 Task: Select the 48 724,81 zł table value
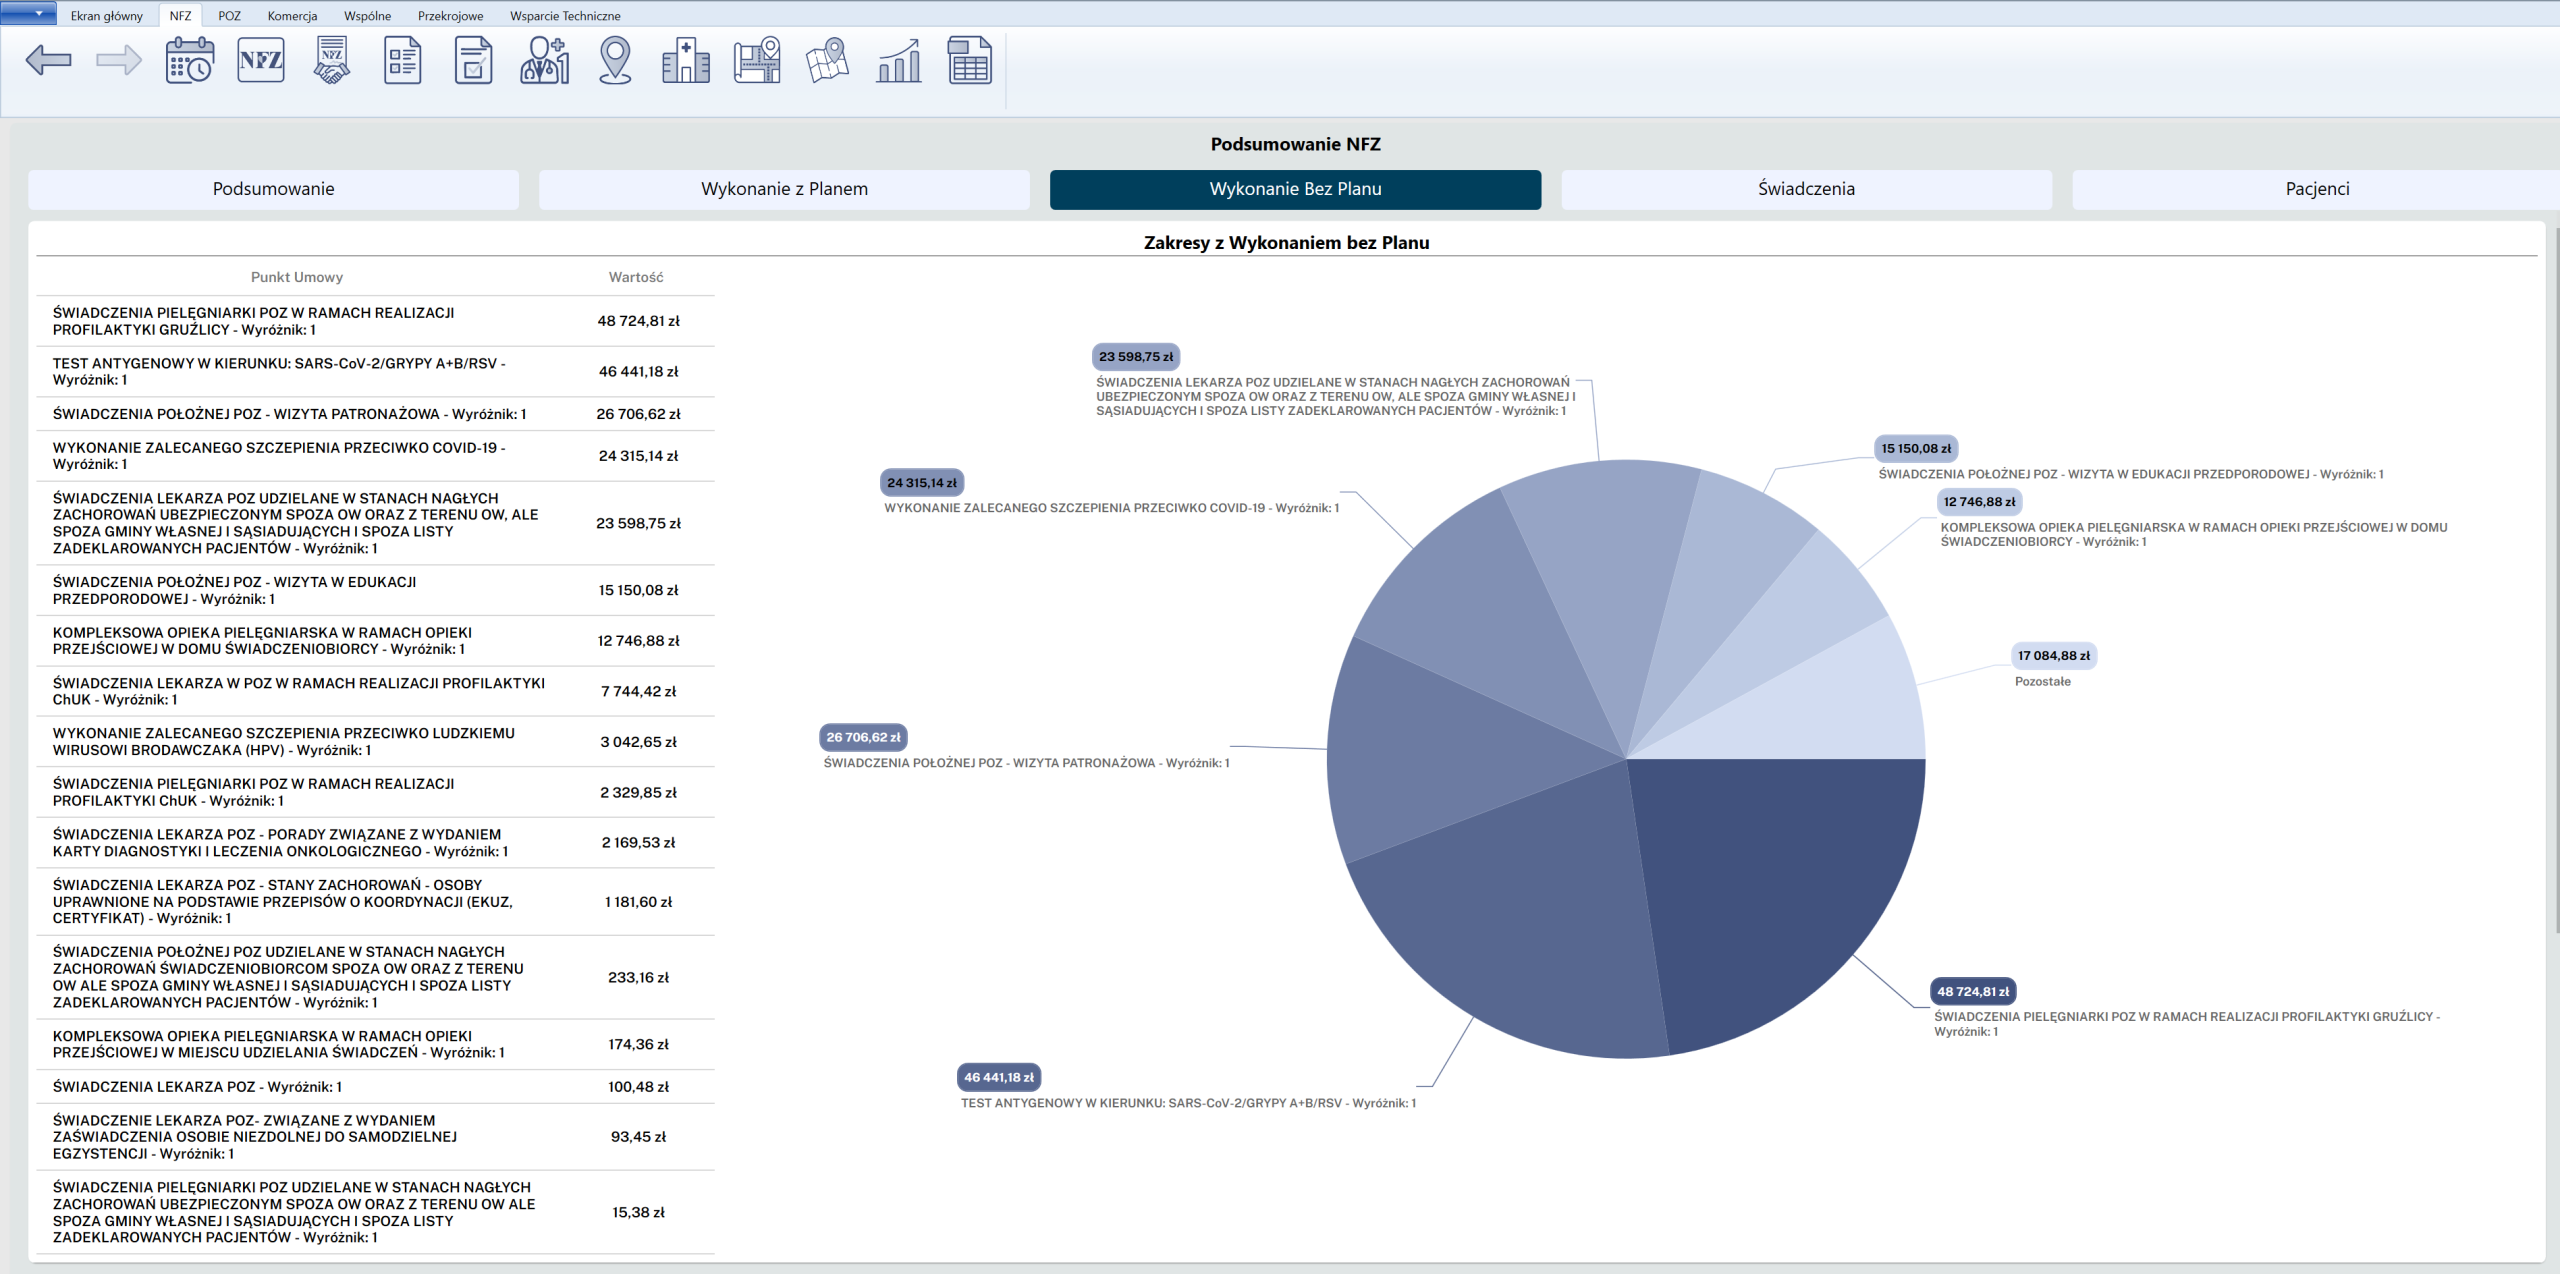[638, 321]
